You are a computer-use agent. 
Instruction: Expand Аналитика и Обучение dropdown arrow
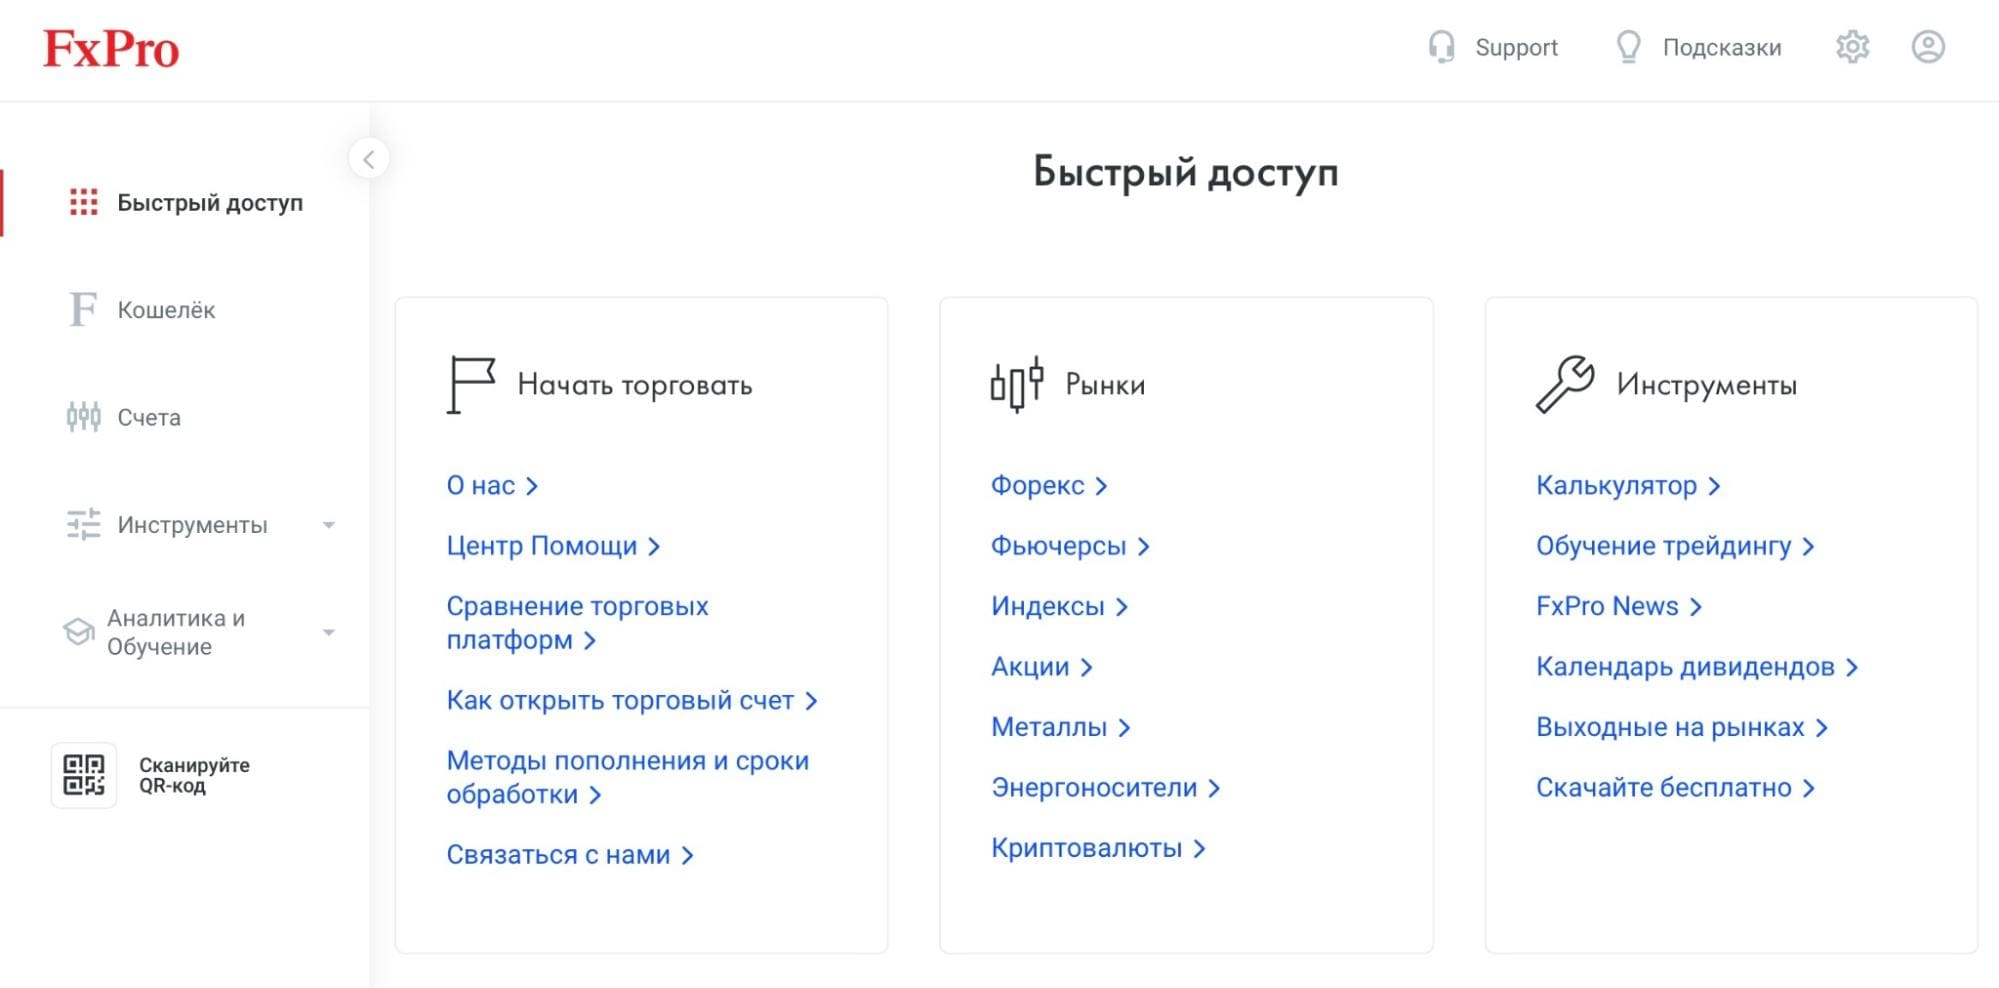point(329,632)
